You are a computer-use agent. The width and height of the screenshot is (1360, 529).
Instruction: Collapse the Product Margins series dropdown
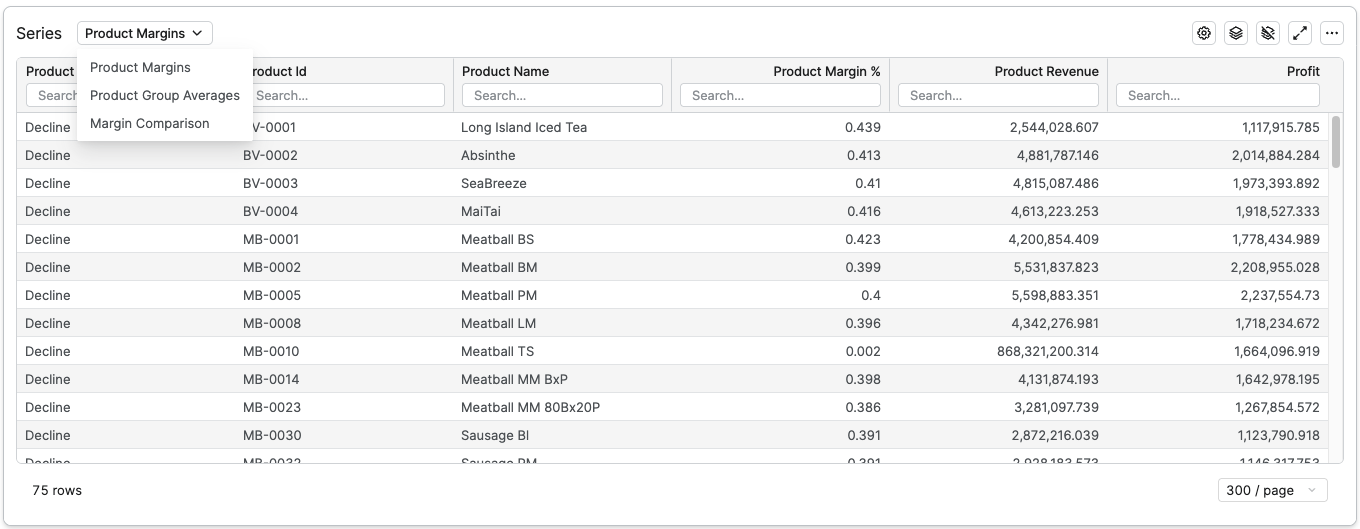tap(144, 33)
